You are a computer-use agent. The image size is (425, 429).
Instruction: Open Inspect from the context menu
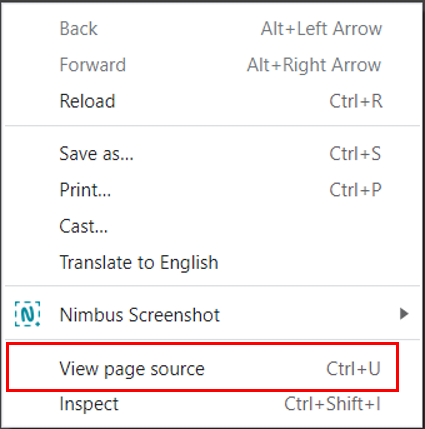(x=89, y=404)
